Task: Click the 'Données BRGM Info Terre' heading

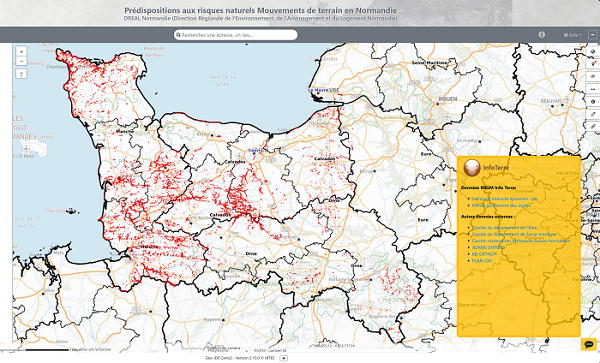Action: click(488, 188)
